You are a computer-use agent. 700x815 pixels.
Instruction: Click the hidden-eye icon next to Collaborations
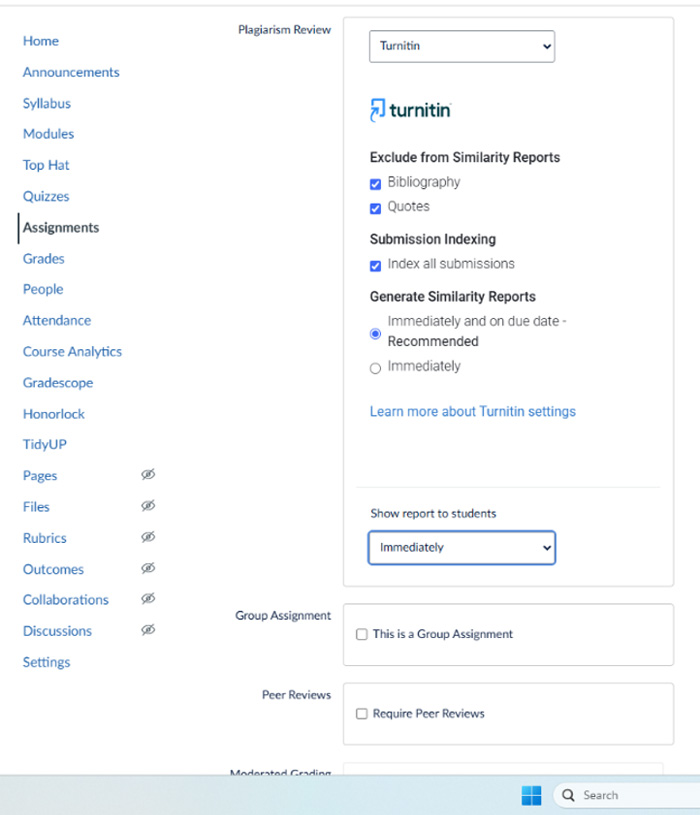click(148, 599)
